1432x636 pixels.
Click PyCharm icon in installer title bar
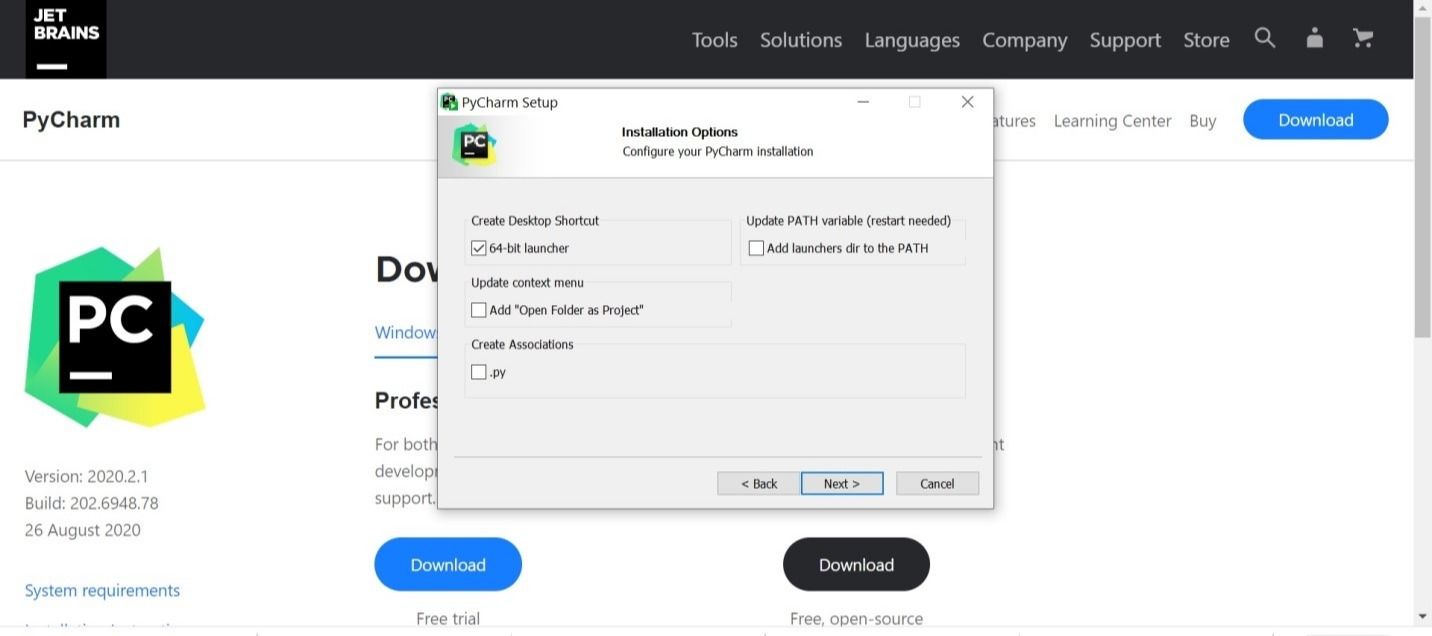(450, 102)
